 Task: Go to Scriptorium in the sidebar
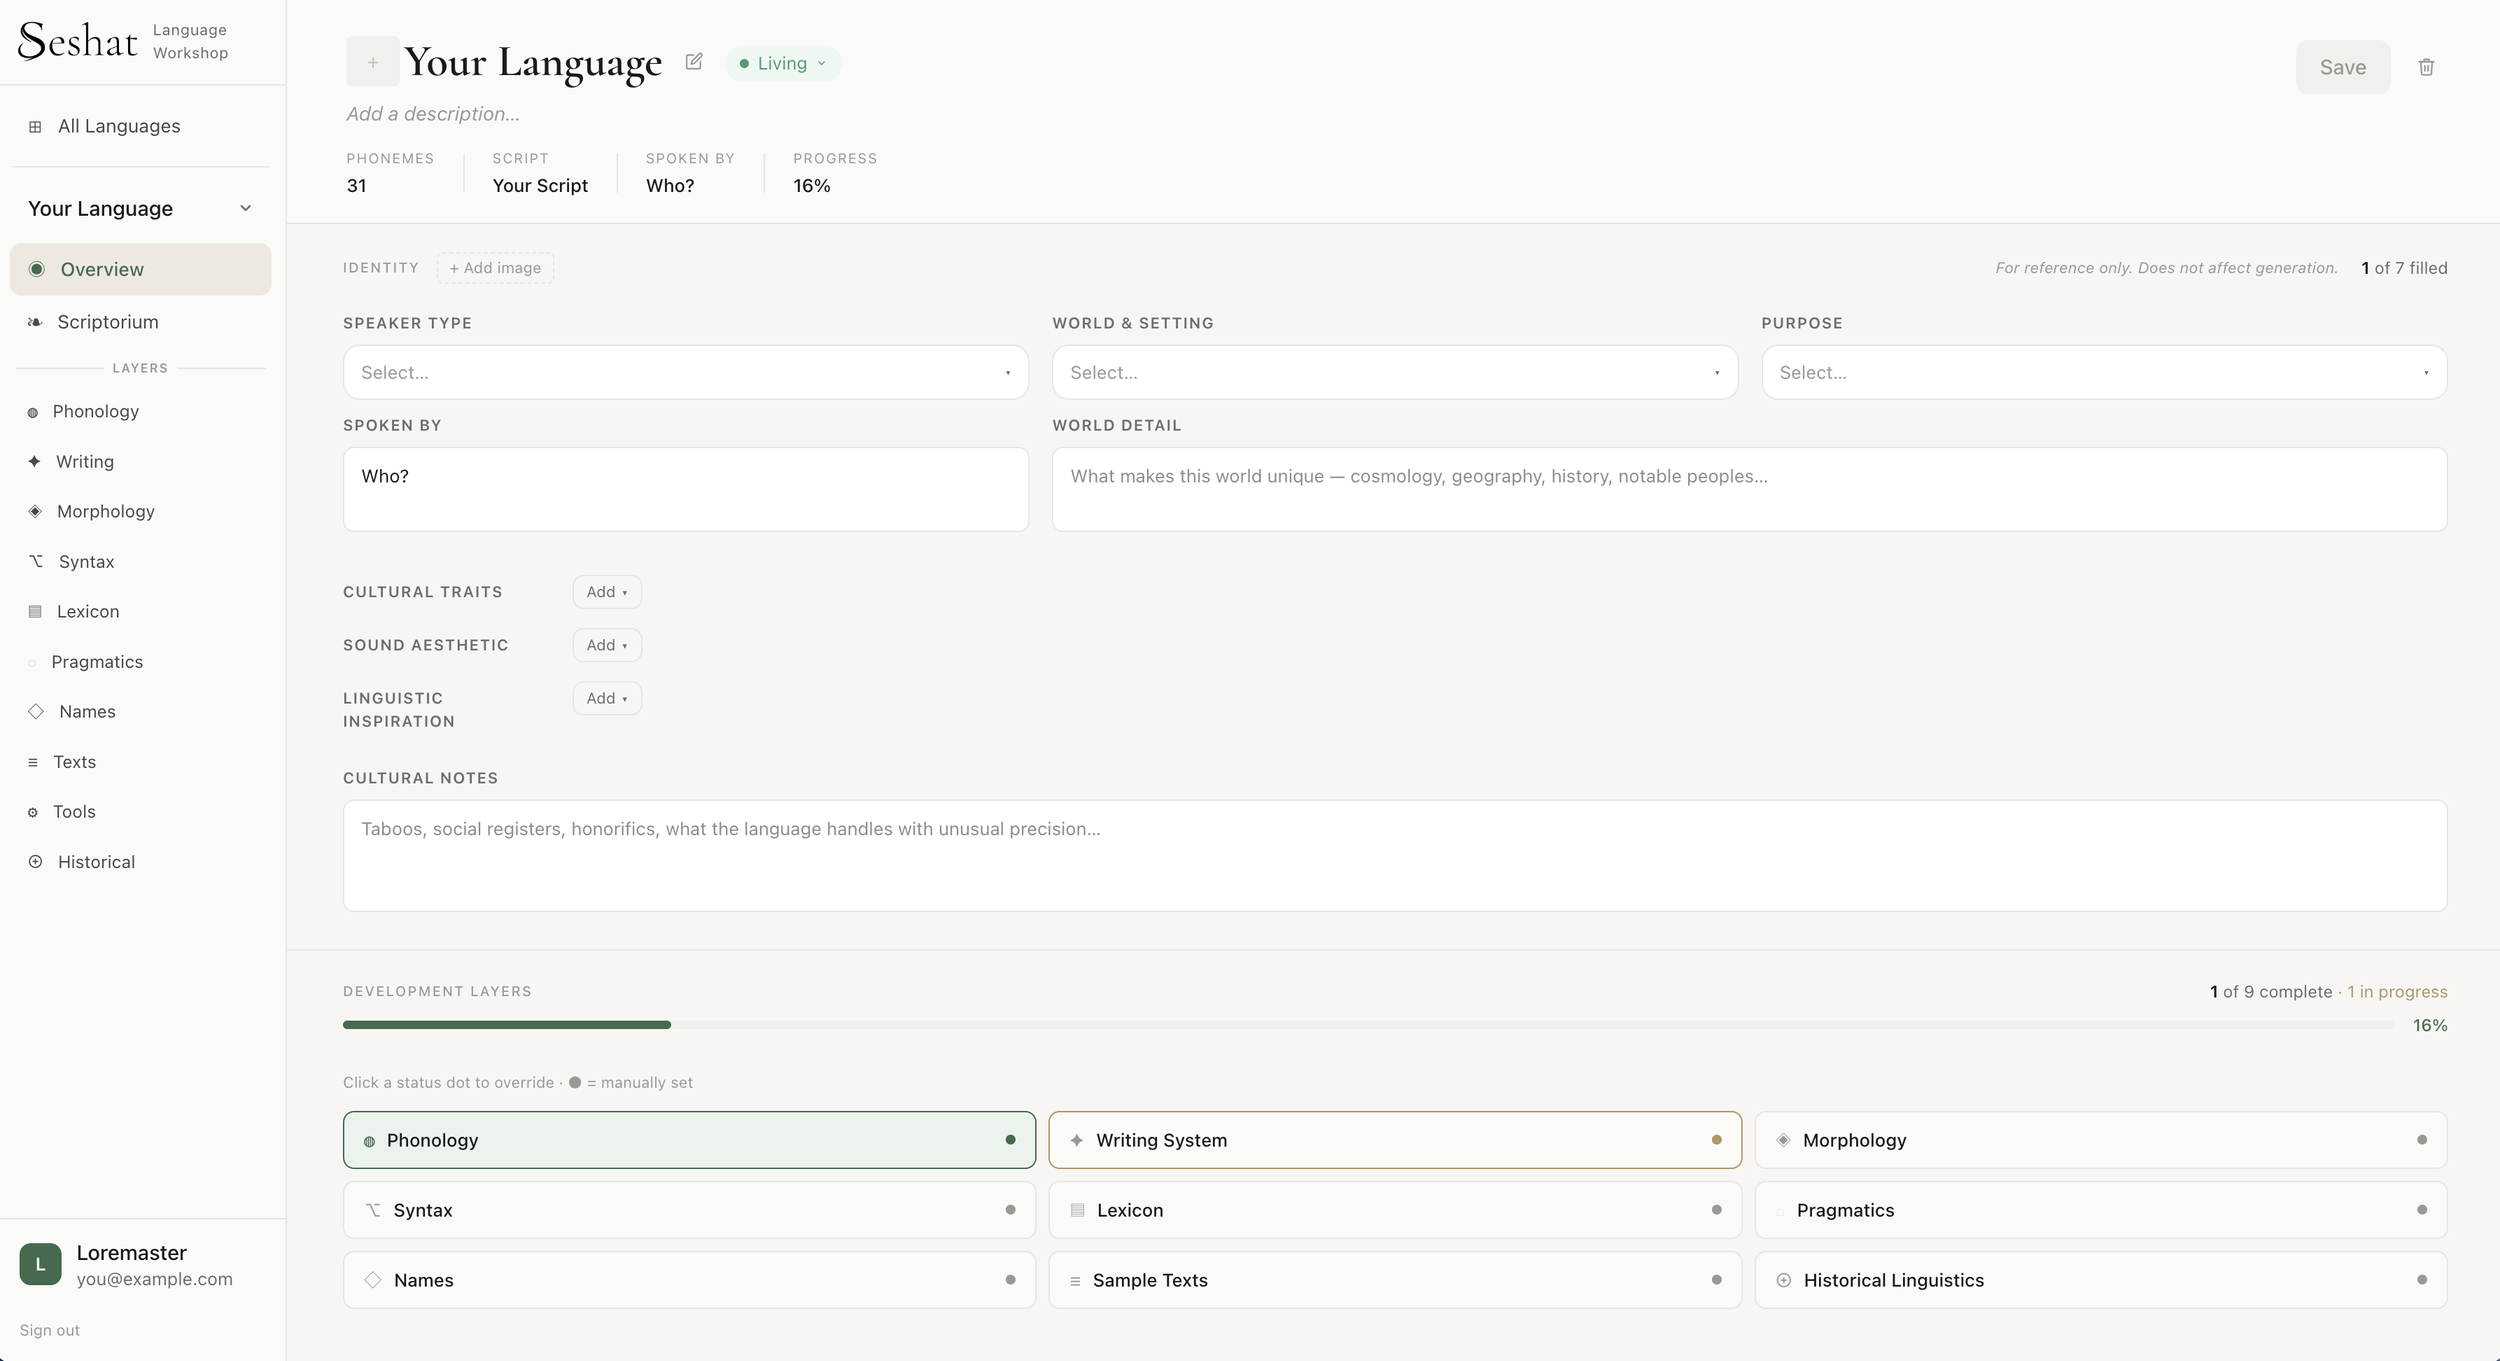pyautogui.click(x=140, y=322)
